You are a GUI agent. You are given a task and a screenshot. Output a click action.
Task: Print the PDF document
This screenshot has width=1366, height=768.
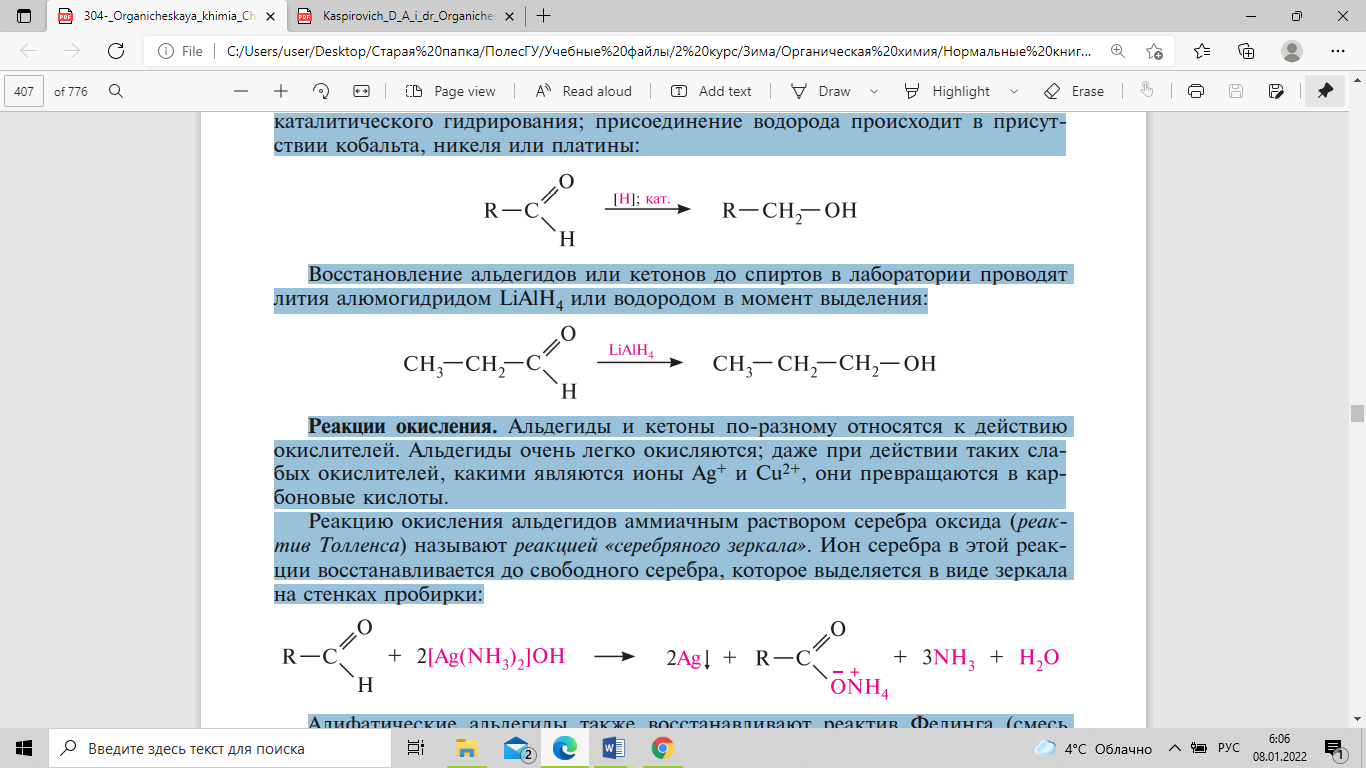pyautogui.click(x=1195, y=91)
